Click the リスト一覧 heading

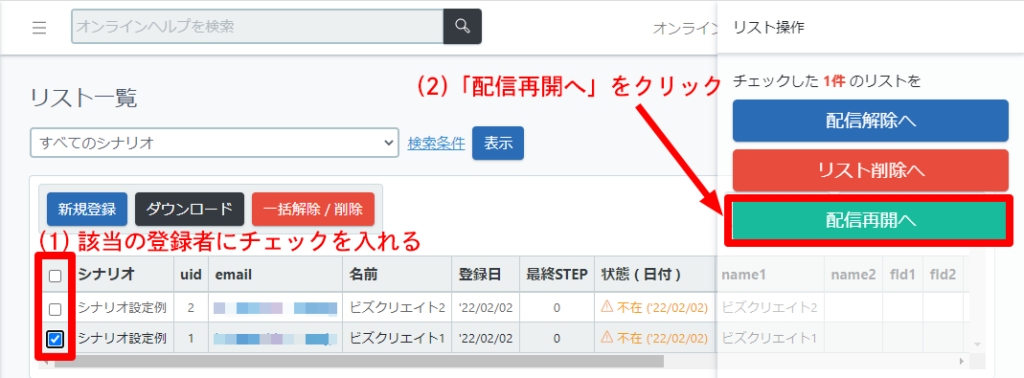coord(84,98)
